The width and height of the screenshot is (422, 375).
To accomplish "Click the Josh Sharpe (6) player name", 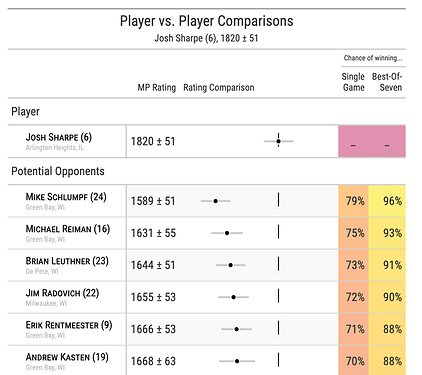I will click(59, 137).
